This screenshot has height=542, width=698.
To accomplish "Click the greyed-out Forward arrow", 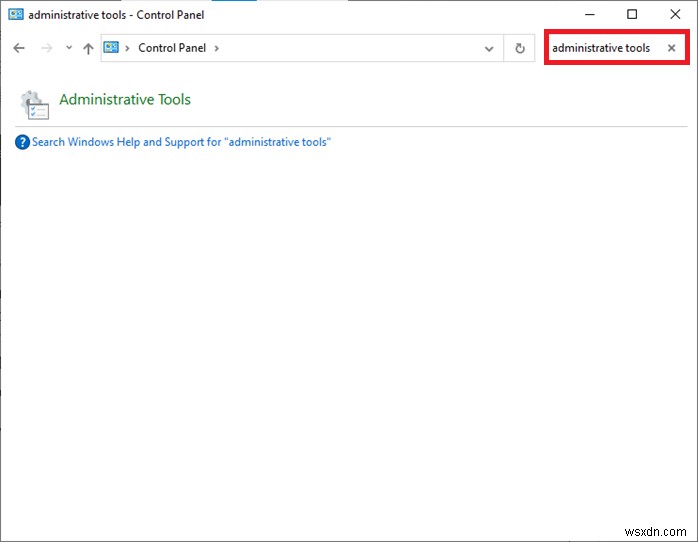I will [46, 48].
